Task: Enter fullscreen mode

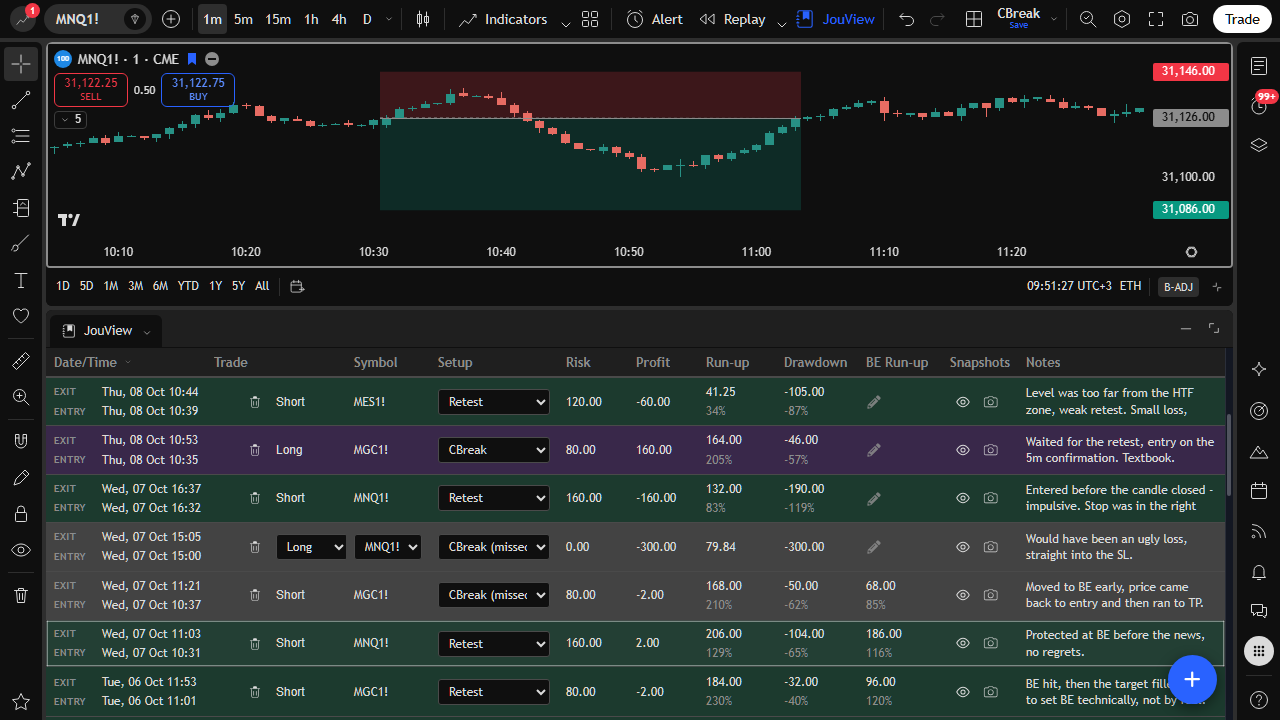Action: click(1156, 19)
